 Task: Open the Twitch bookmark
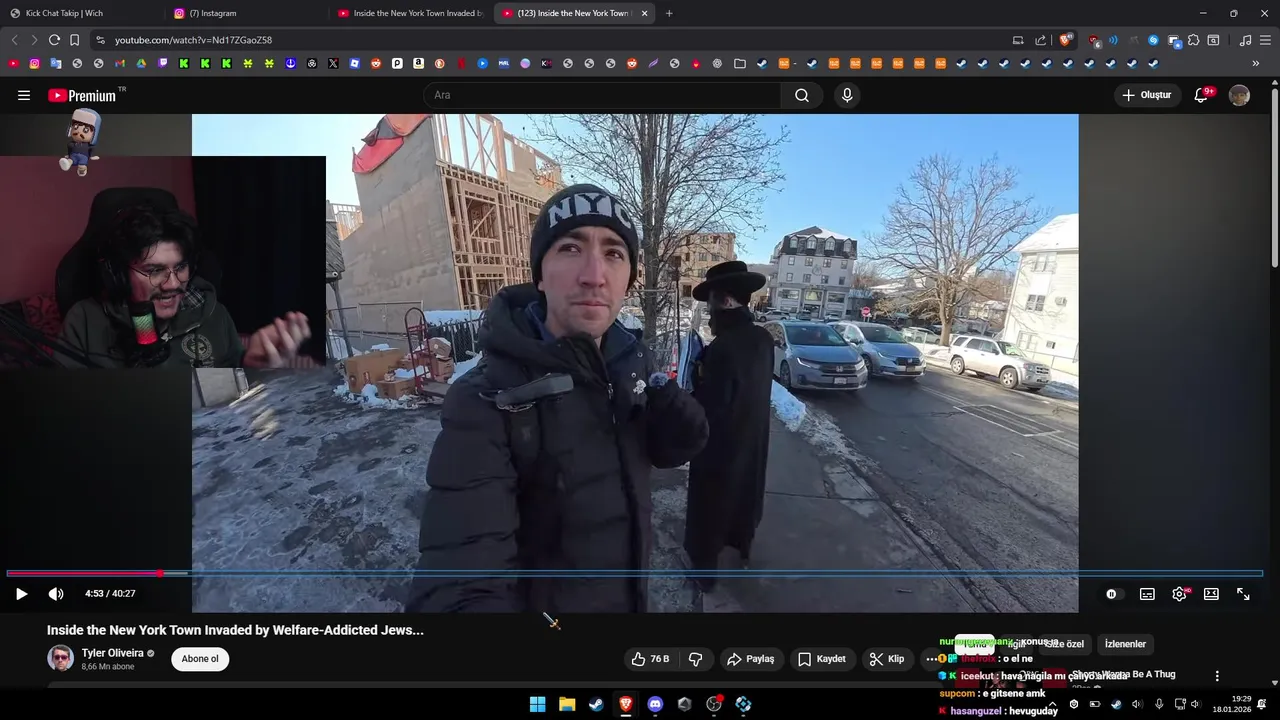click(x=162, y=63)
